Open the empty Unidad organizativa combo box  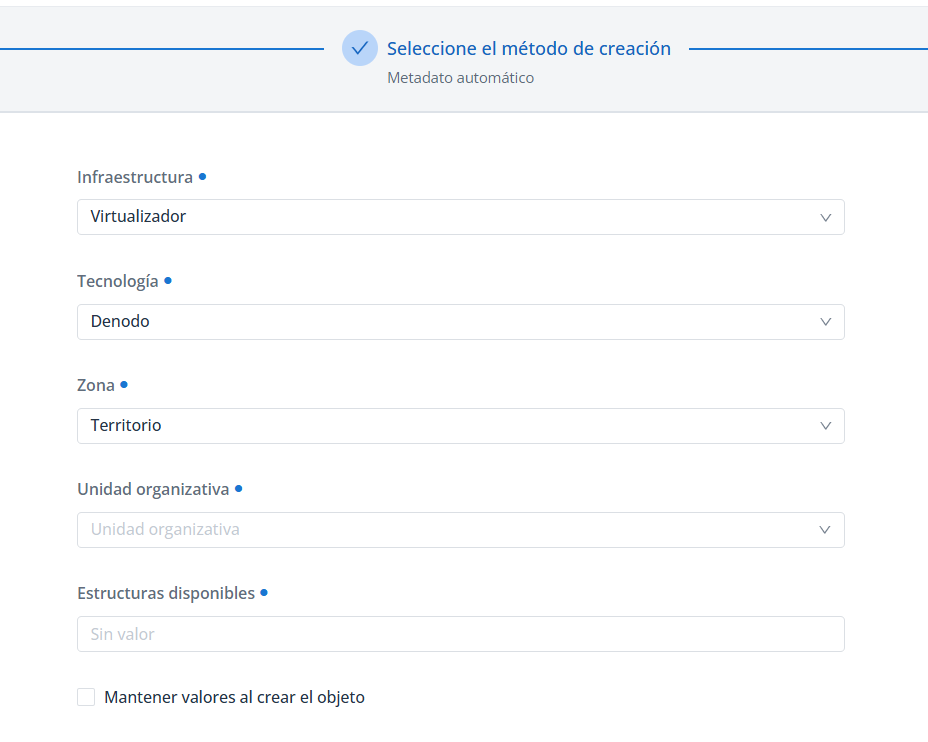440,530
